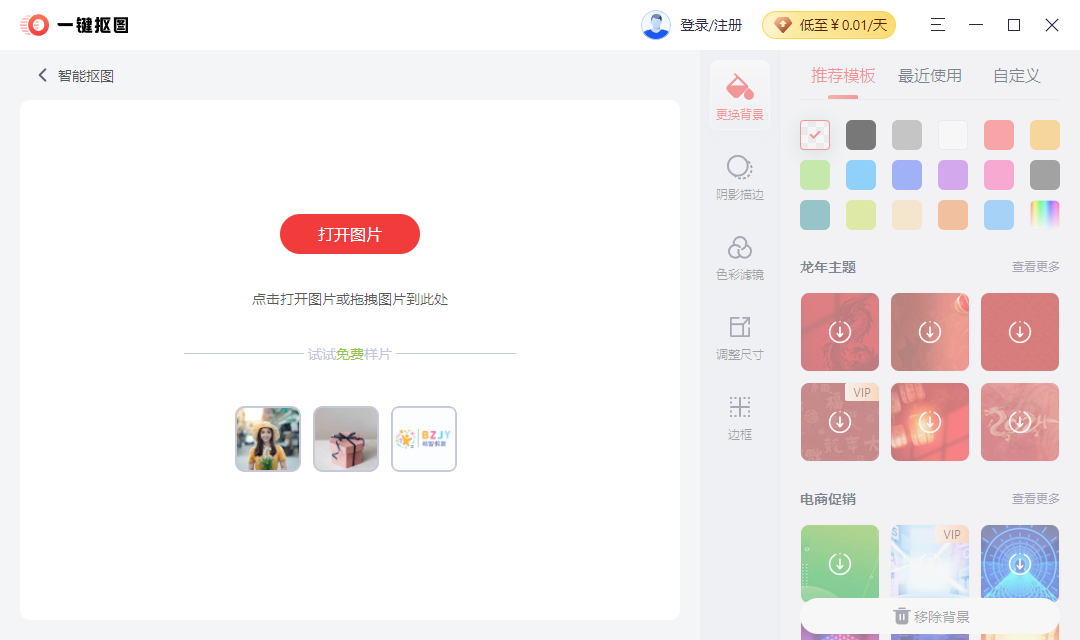Pick the rainbow gradient background swatch

point(1044,214)
